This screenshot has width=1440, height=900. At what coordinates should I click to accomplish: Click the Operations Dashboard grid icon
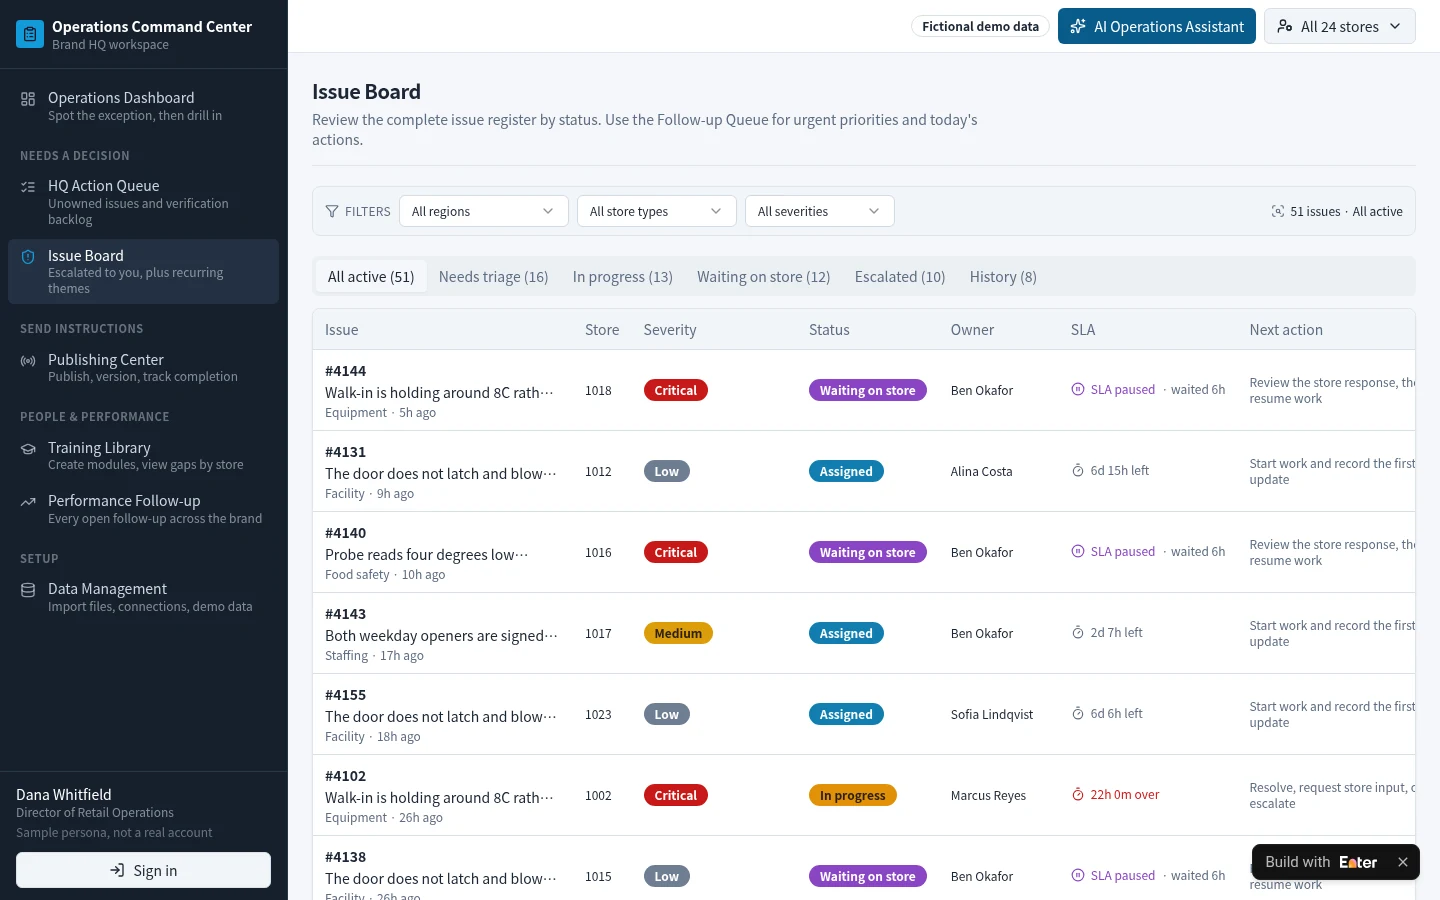coord(28,99)
